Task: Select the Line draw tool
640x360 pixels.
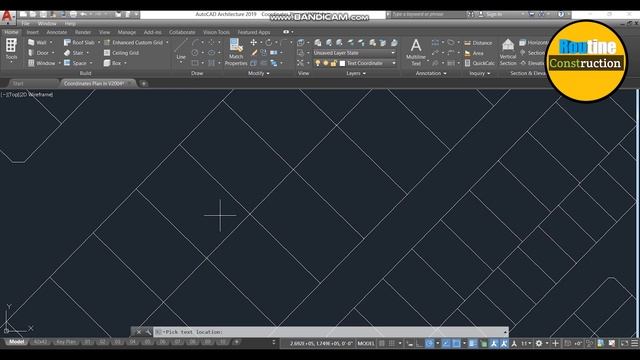Action: click(x=181, y=48)
